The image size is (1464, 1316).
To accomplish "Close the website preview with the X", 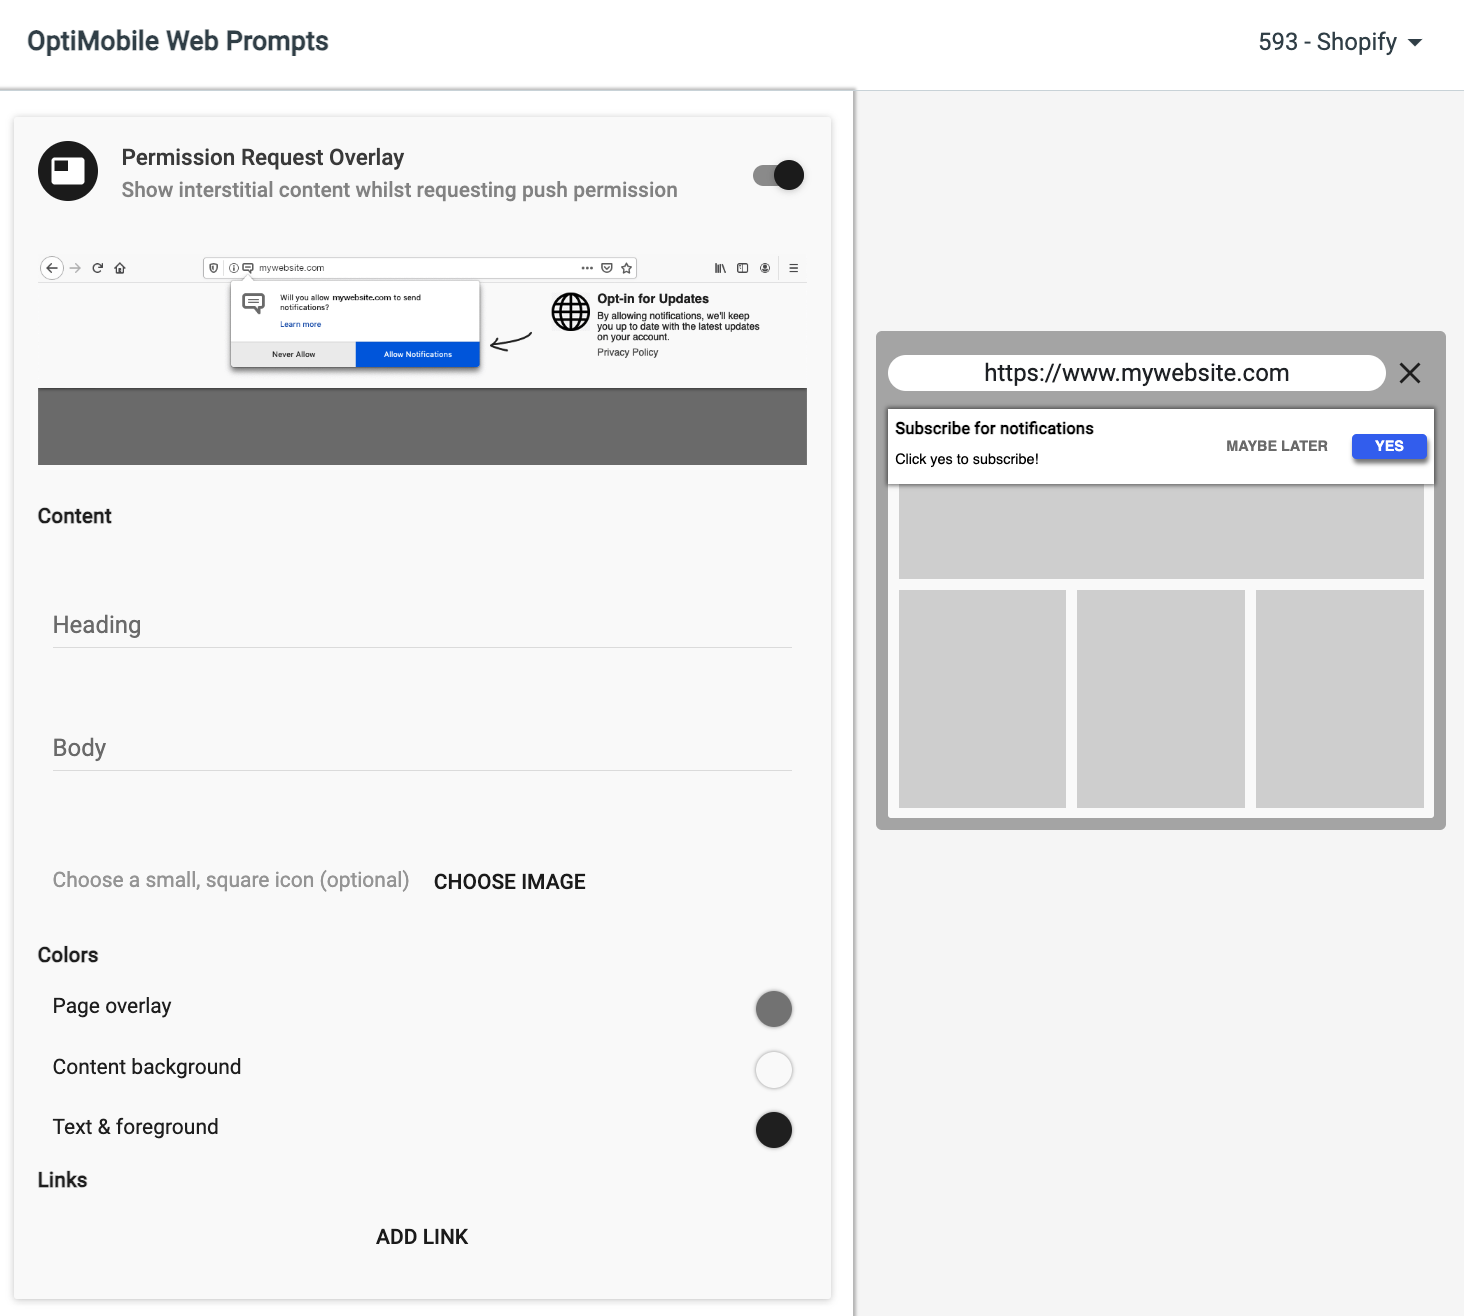I will [1410, 373].
